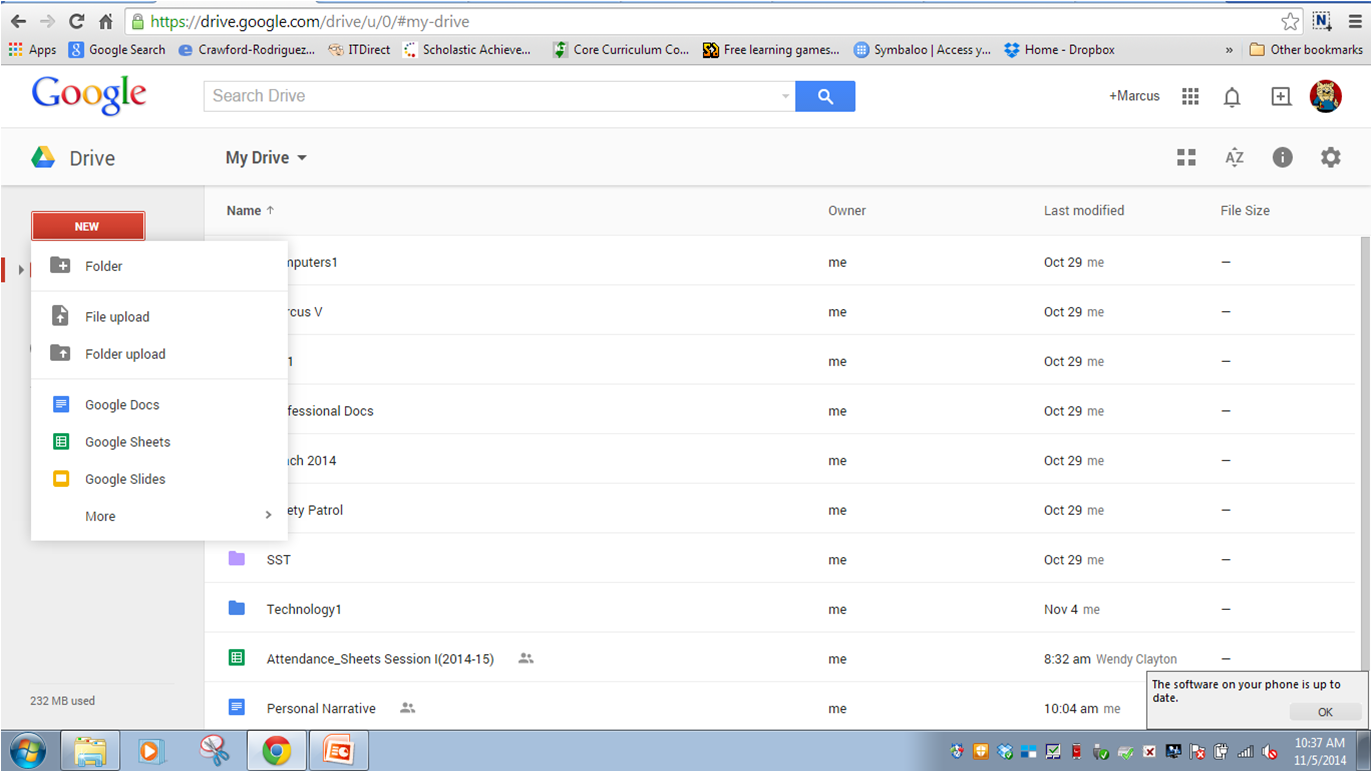The image size is (1372, 772).
Task: Click the muted volume tray icon
Action: (1270, 752)
